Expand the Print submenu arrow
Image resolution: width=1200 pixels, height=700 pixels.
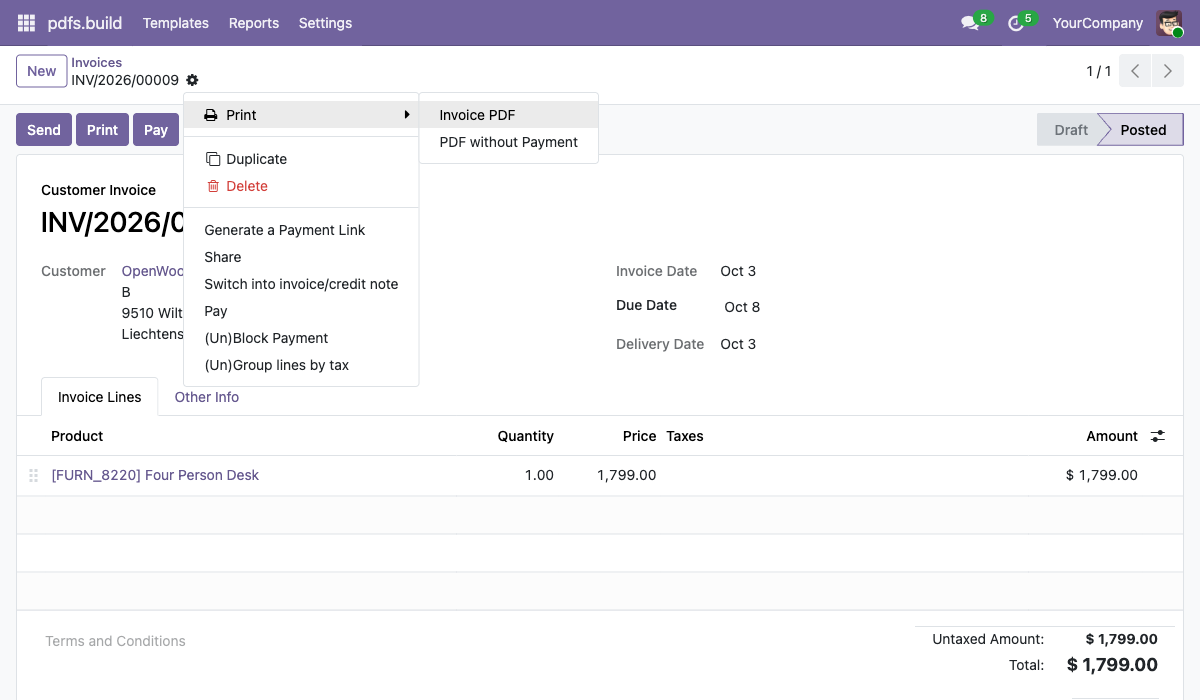[x=406, y=115]
